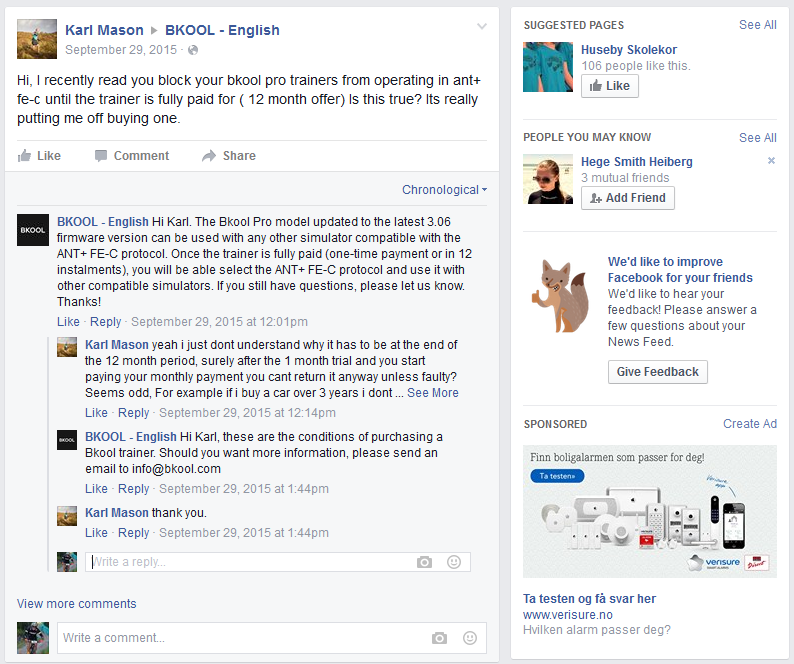Add Hege Smith Heiberg as friend
This screenshot has height=664, width=794.
(x=628, y=198)
